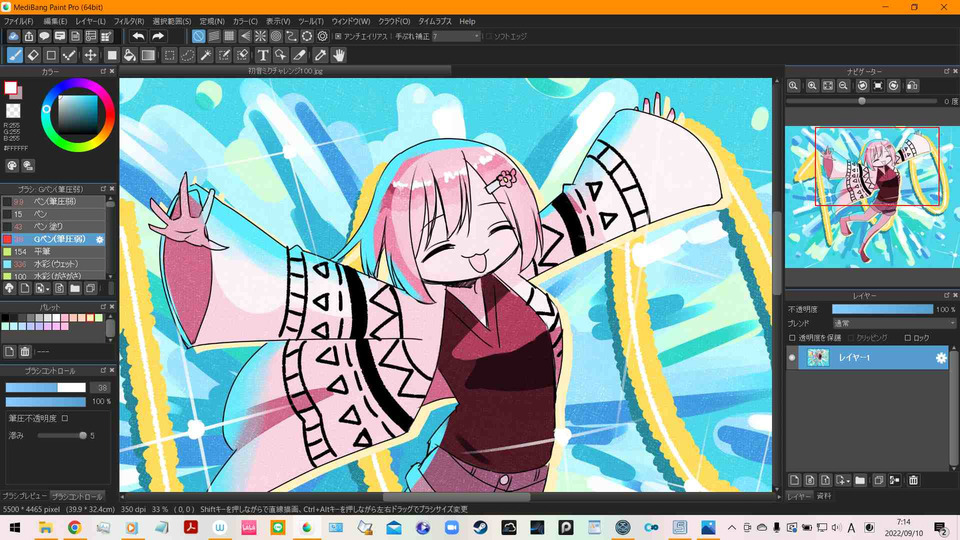Turn snap off in toolbar
Viewport: 960px width, 540px height.
click(198, 36)
